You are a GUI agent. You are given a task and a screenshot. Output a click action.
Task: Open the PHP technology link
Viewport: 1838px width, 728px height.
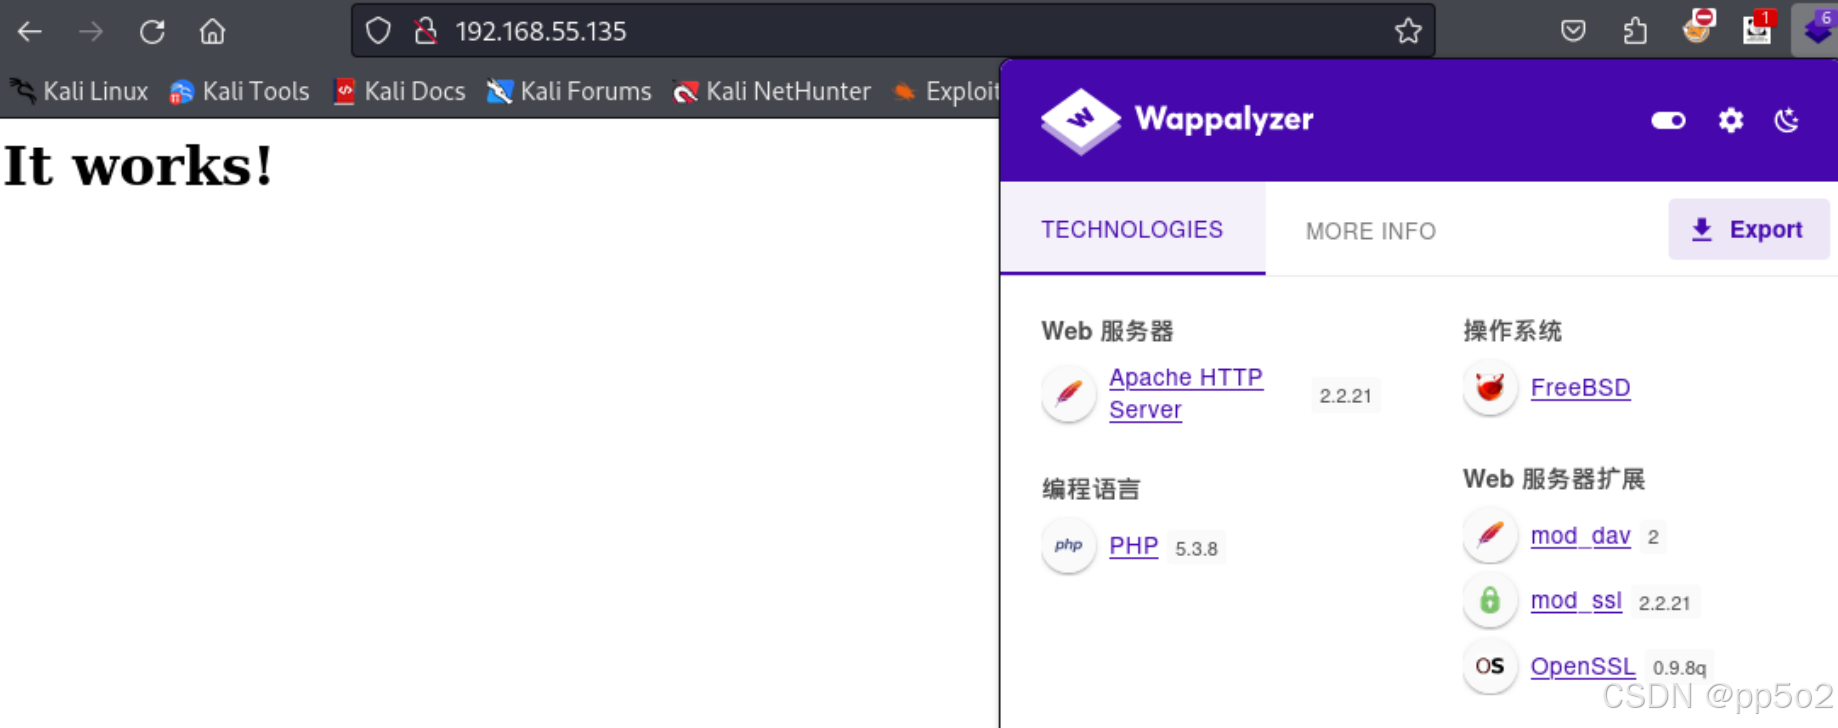[x=1133, y=546]
